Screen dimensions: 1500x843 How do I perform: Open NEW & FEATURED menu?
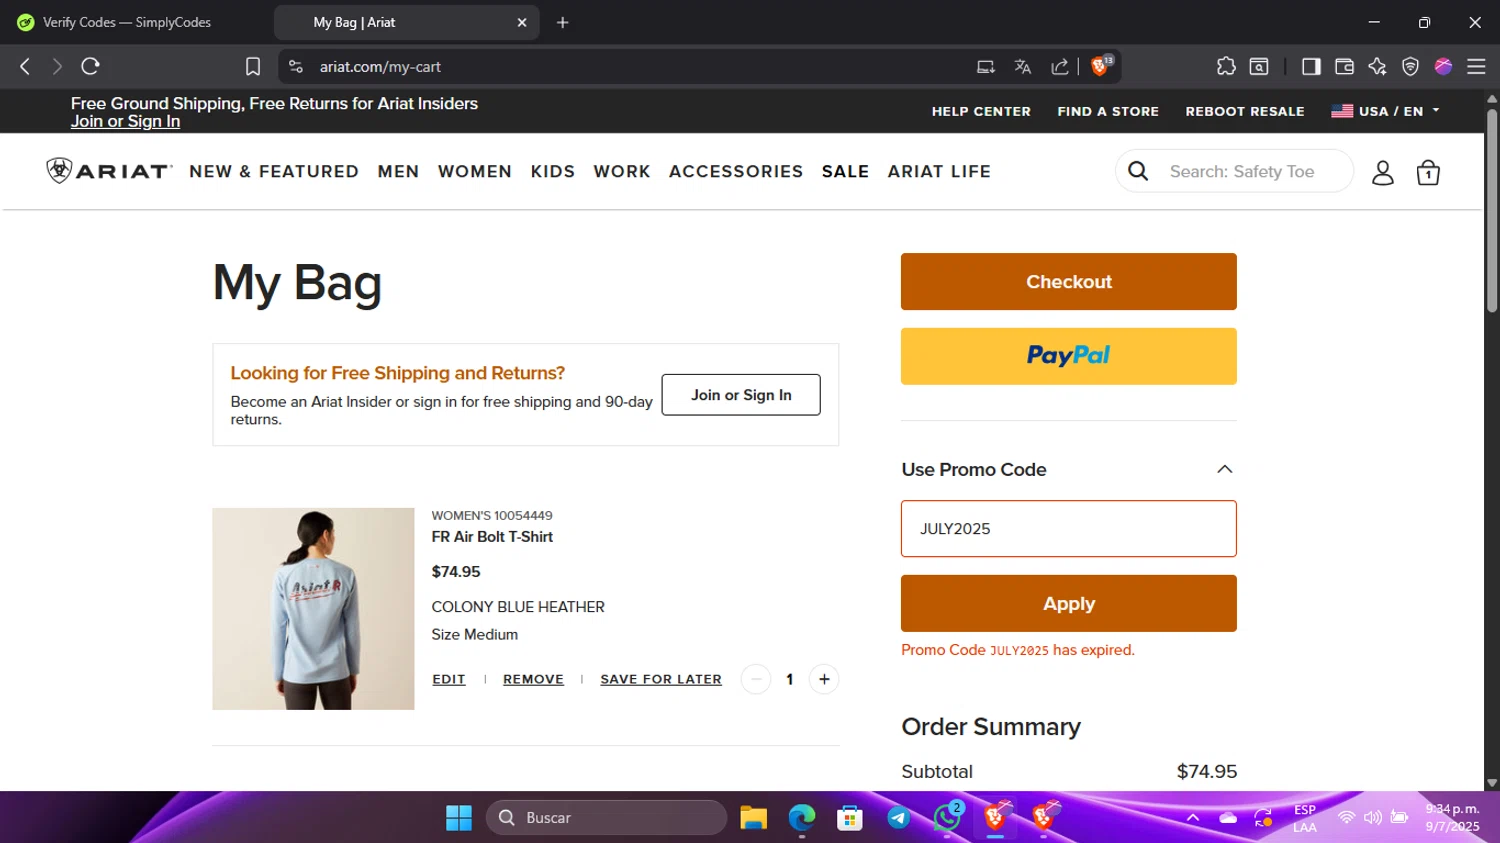[x=274, y=172]
